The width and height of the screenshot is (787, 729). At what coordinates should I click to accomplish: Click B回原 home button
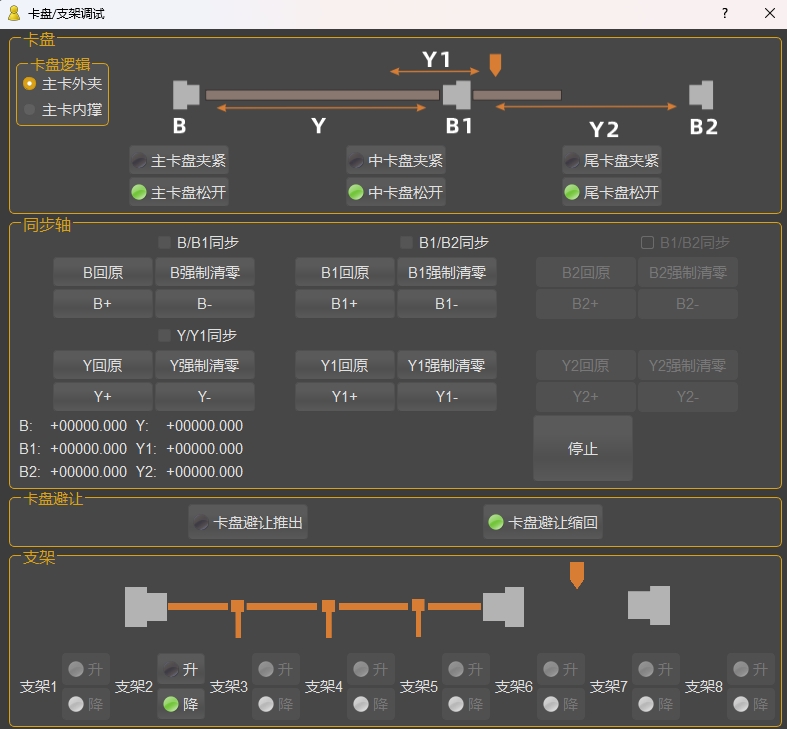(x=103, y=272)
